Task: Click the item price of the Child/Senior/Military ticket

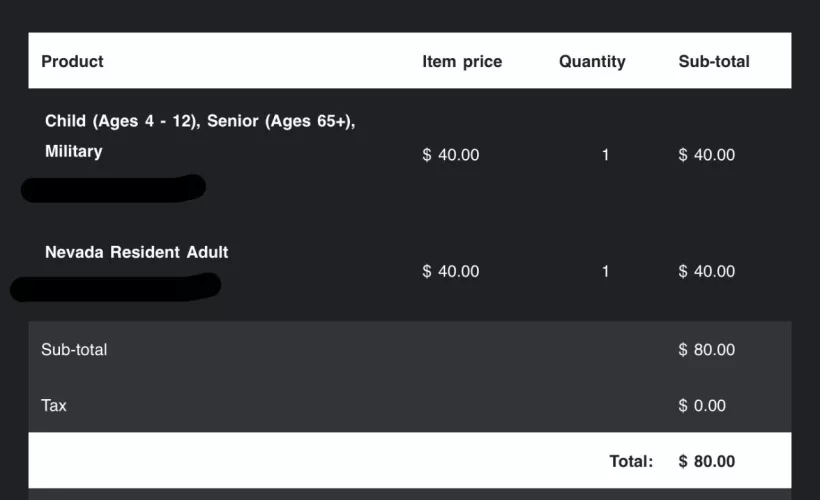Action: pyautogui.click(x=451, y=155)
